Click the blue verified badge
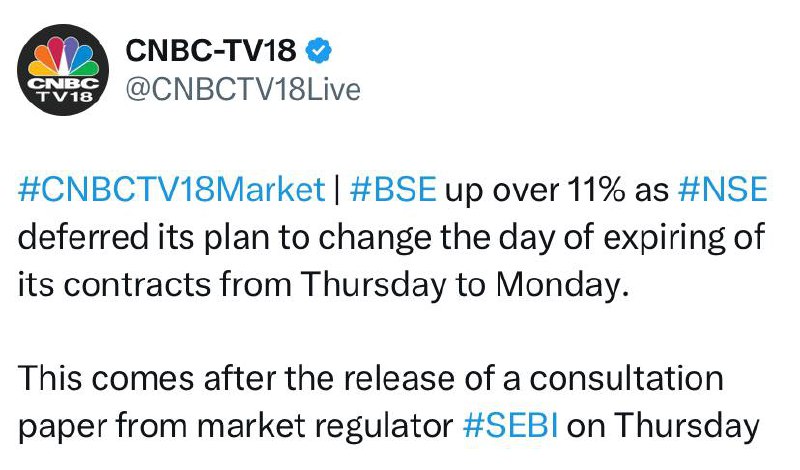800x470 pixels. pyautogui.click(x=318, y=51)
